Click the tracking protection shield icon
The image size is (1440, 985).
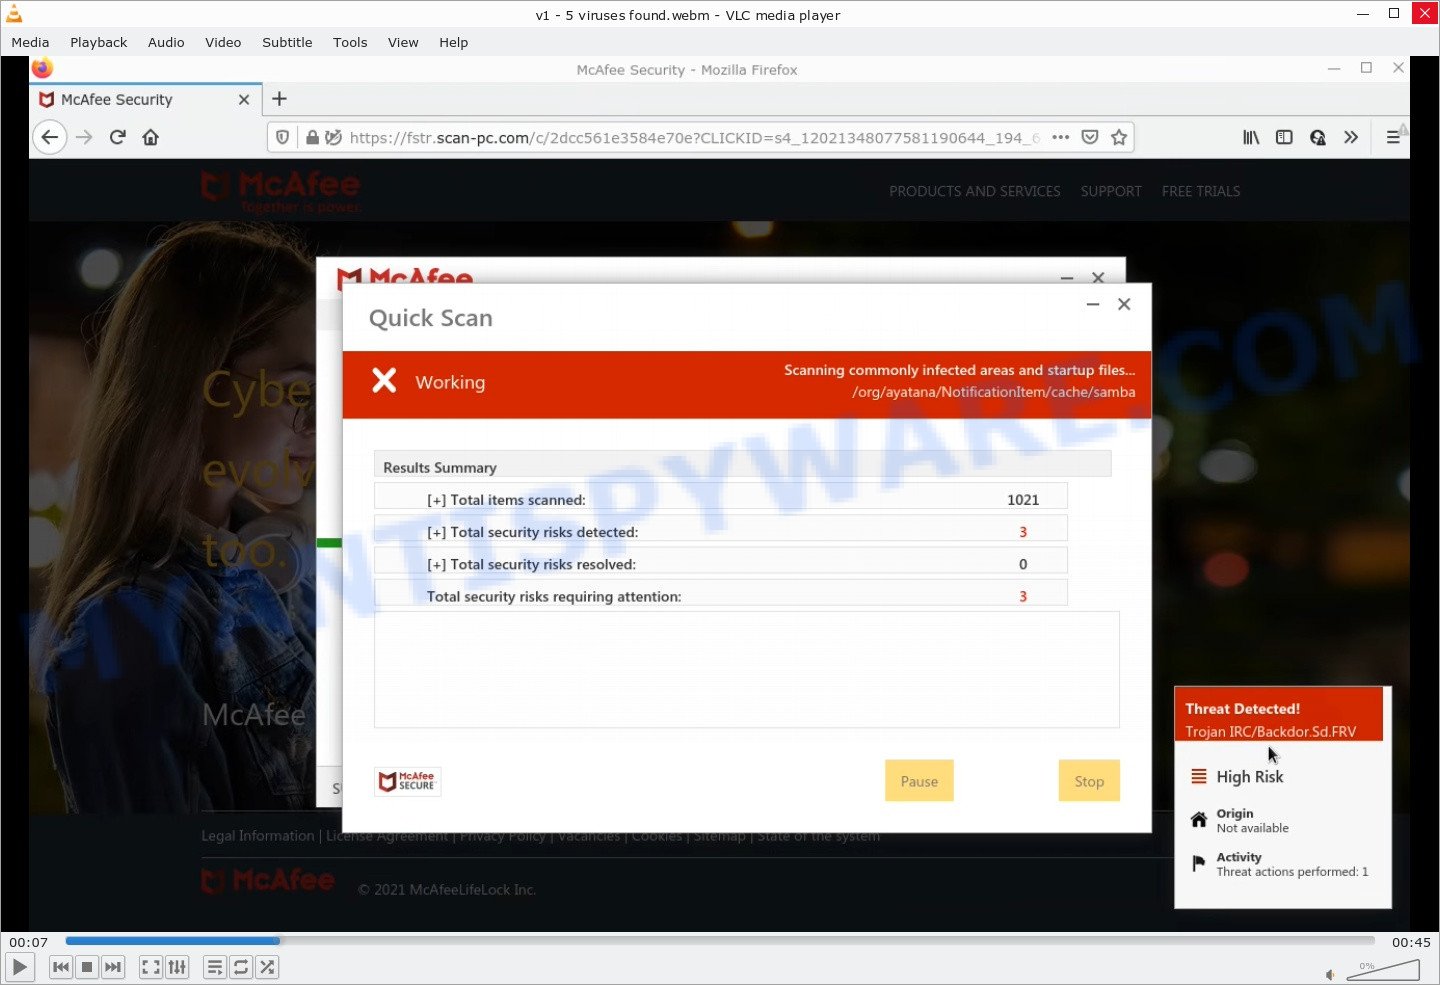(283, 138)
